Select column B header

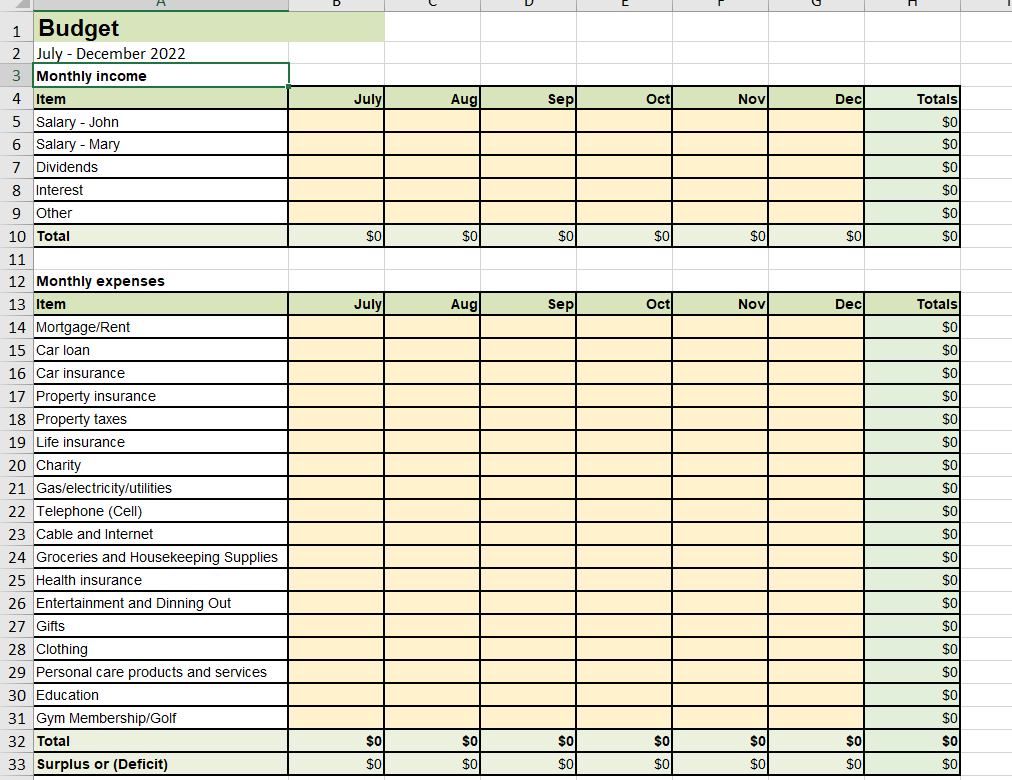coord(336,4)
